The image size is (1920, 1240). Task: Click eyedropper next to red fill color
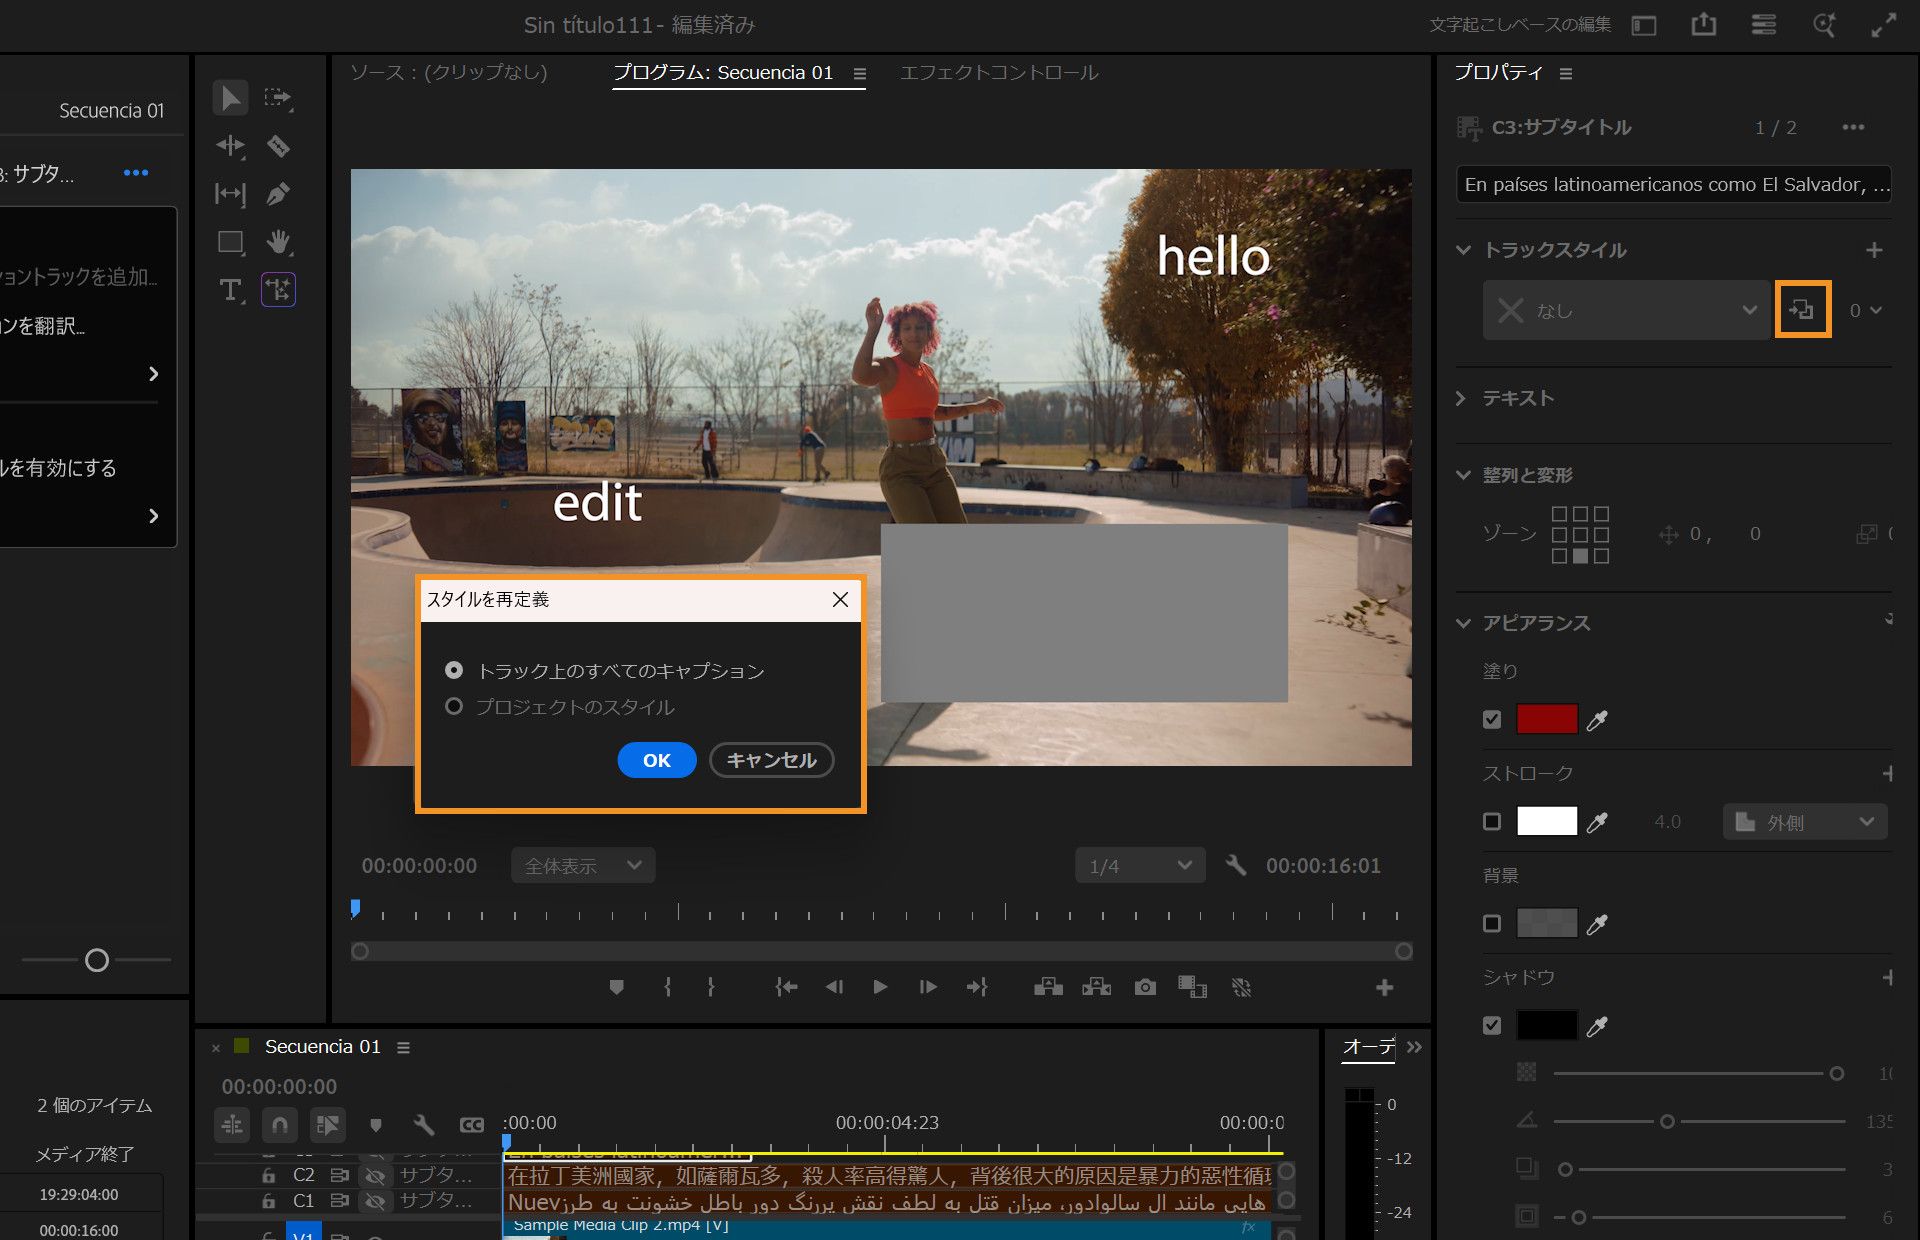1597,720
